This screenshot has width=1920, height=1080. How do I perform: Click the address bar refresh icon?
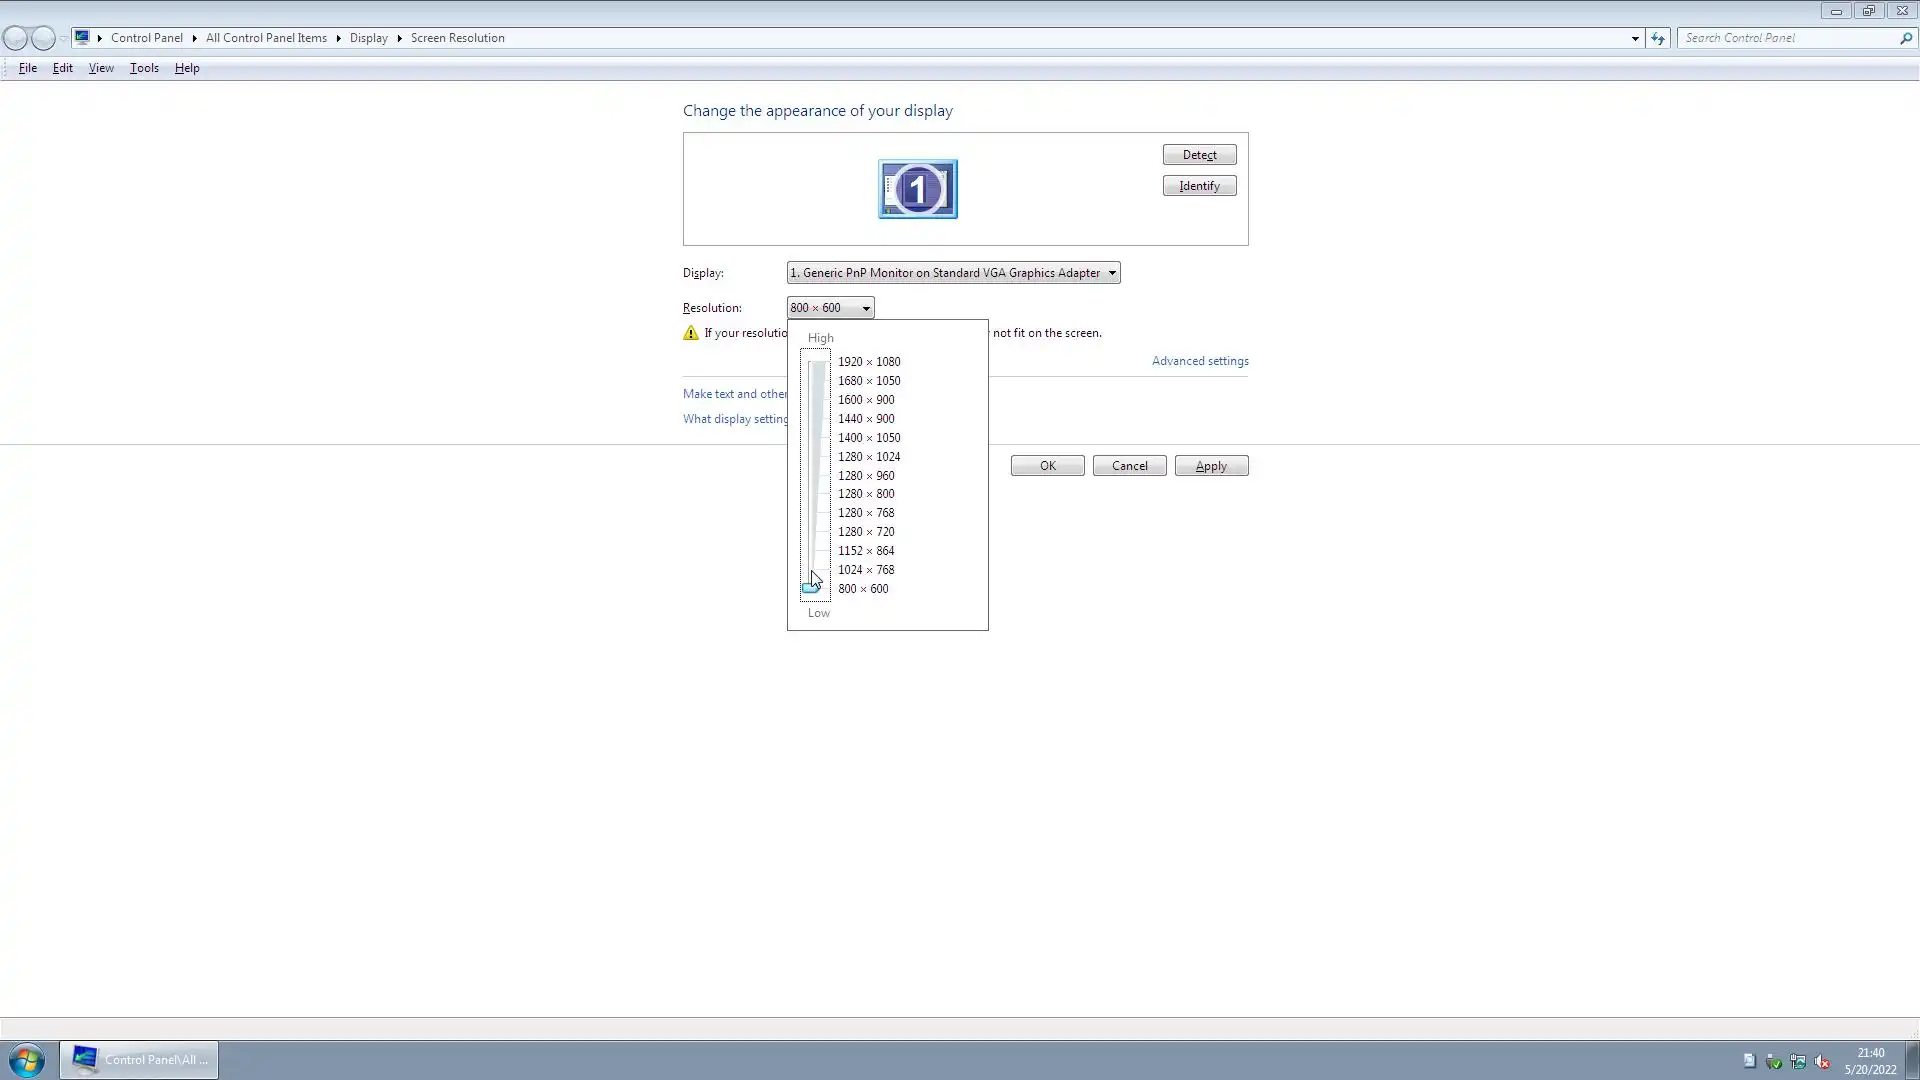click(x=1658, y=38)
